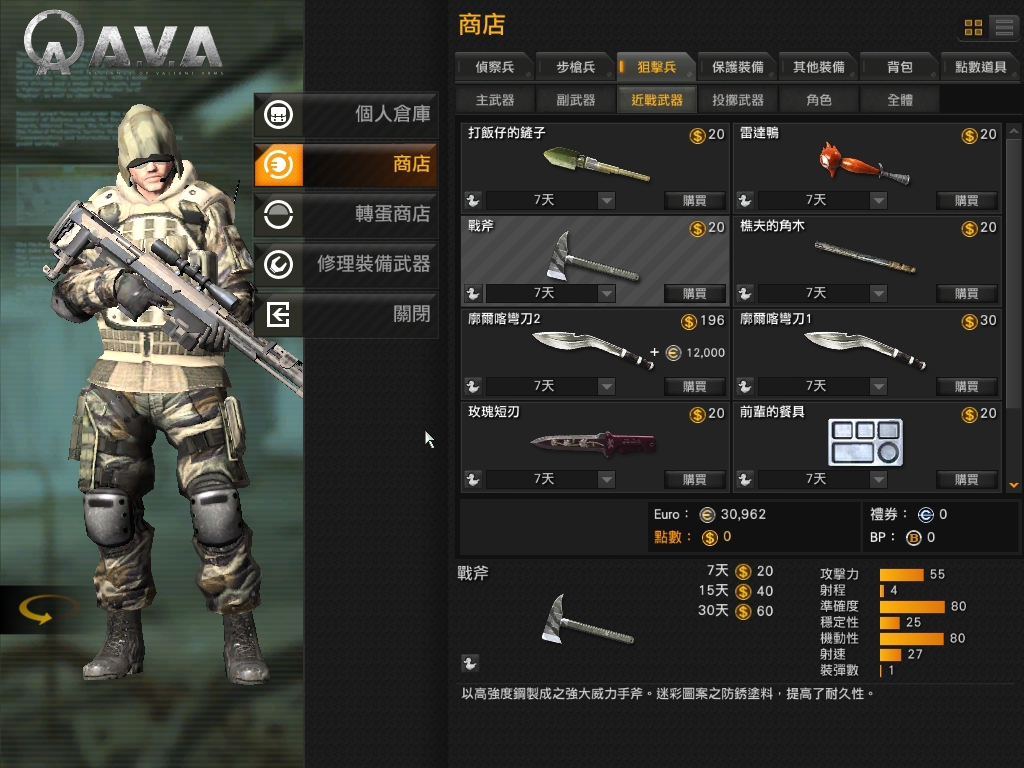
Task: Switch to the 步槍兵 tab
Action: pyautogui.click(x=575, y=67)
